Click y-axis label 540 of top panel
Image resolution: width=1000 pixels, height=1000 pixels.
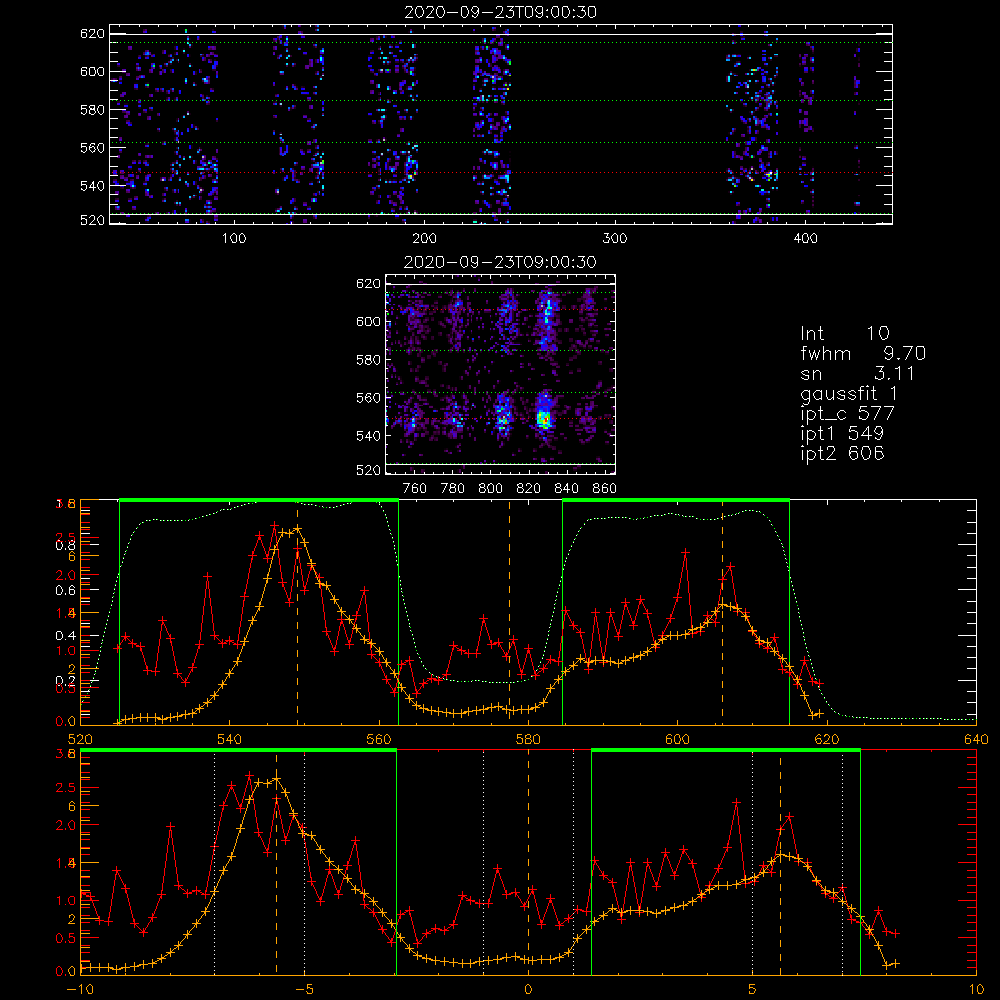92,186
